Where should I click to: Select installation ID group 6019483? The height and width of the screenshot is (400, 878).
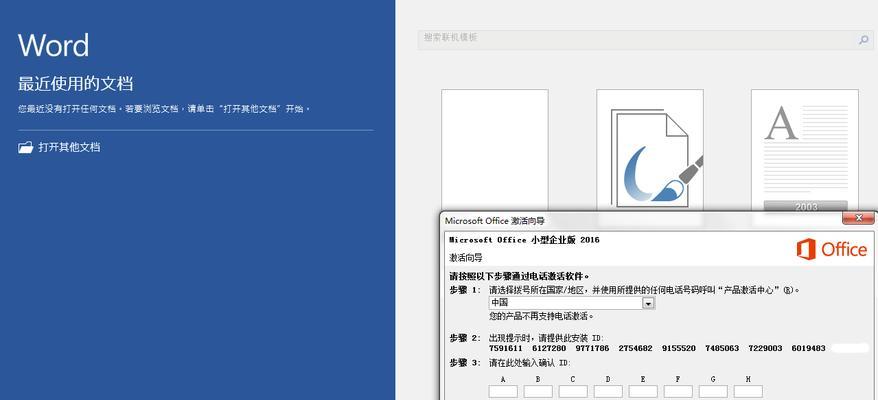[809, 348]
